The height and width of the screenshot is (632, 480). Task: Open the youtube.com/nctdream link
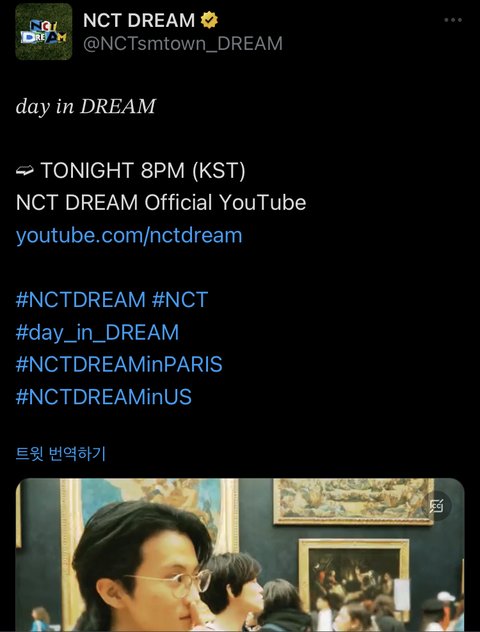click(x=129, y=235)
